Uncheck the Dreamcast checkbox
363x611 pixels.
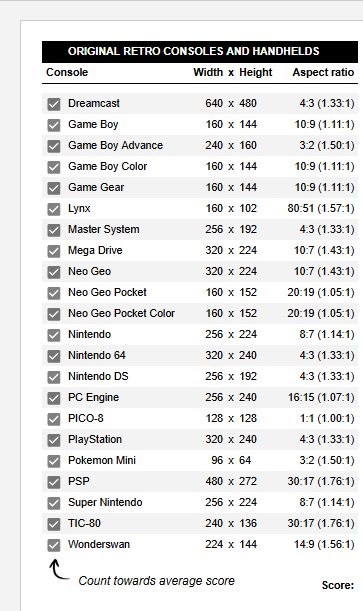click(x=54, y=104)
